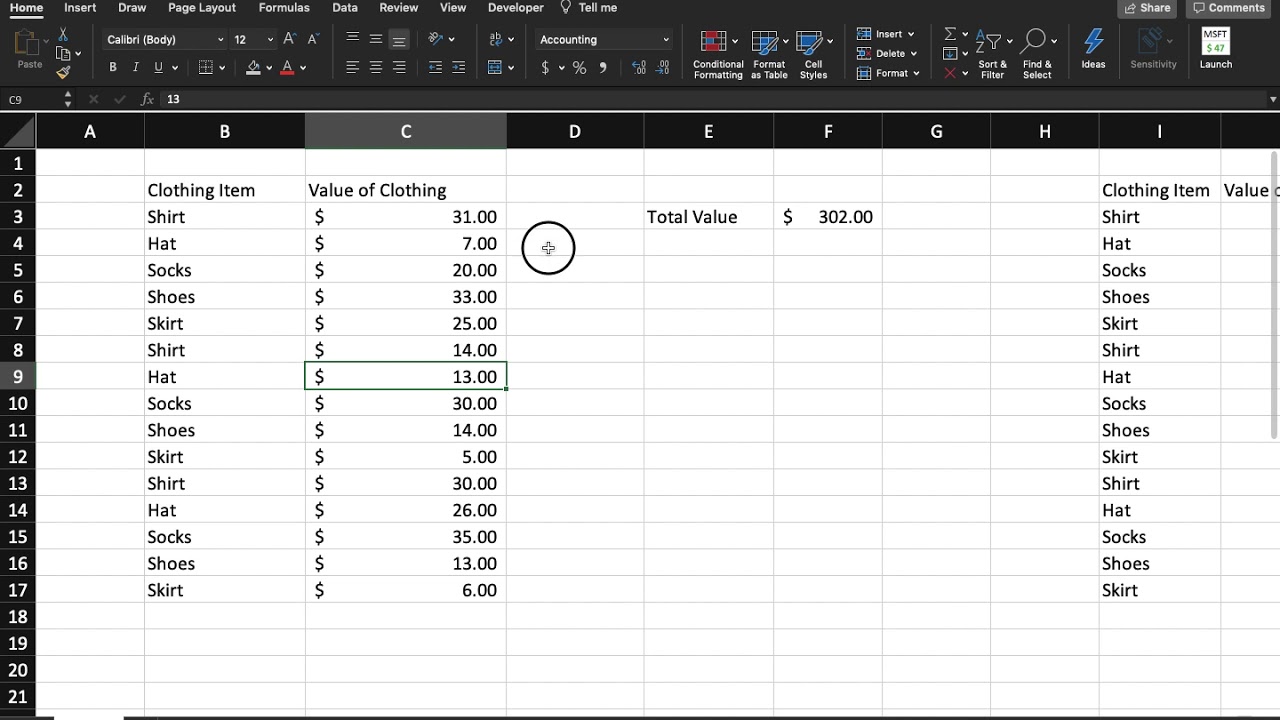Set center text alignment
The height and width of the screenshot is (720, 1280).
click(376, 68)
